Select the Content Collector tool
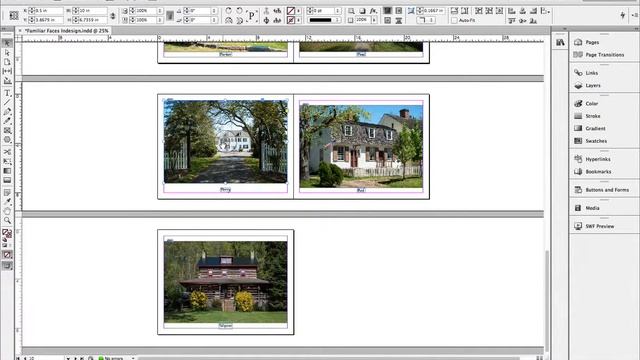 [x=7, y=81]
